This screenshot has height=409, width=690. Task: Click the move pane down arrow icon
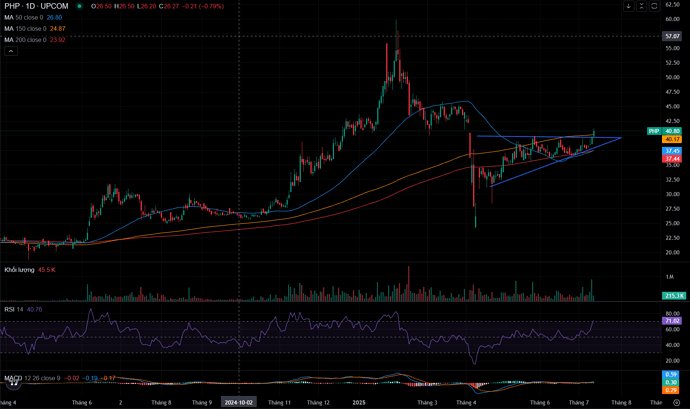tap(628, 6)
